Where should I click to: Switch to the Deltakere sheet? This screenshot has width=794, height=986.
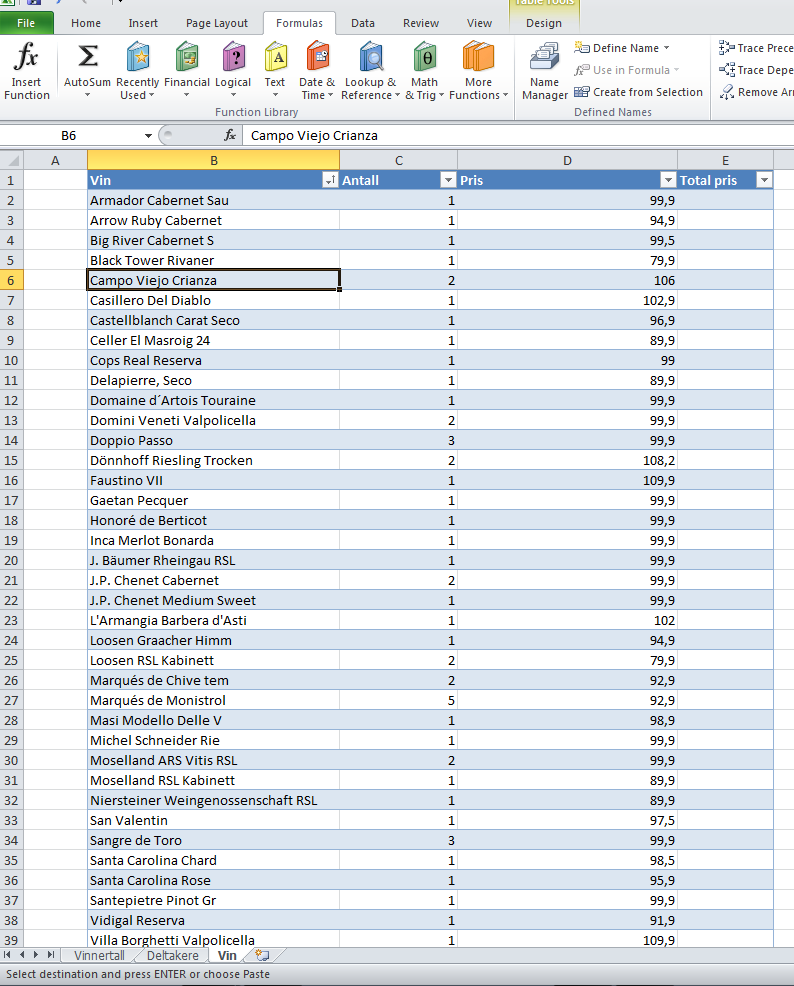pyautogui.click(x=173, y=956)
